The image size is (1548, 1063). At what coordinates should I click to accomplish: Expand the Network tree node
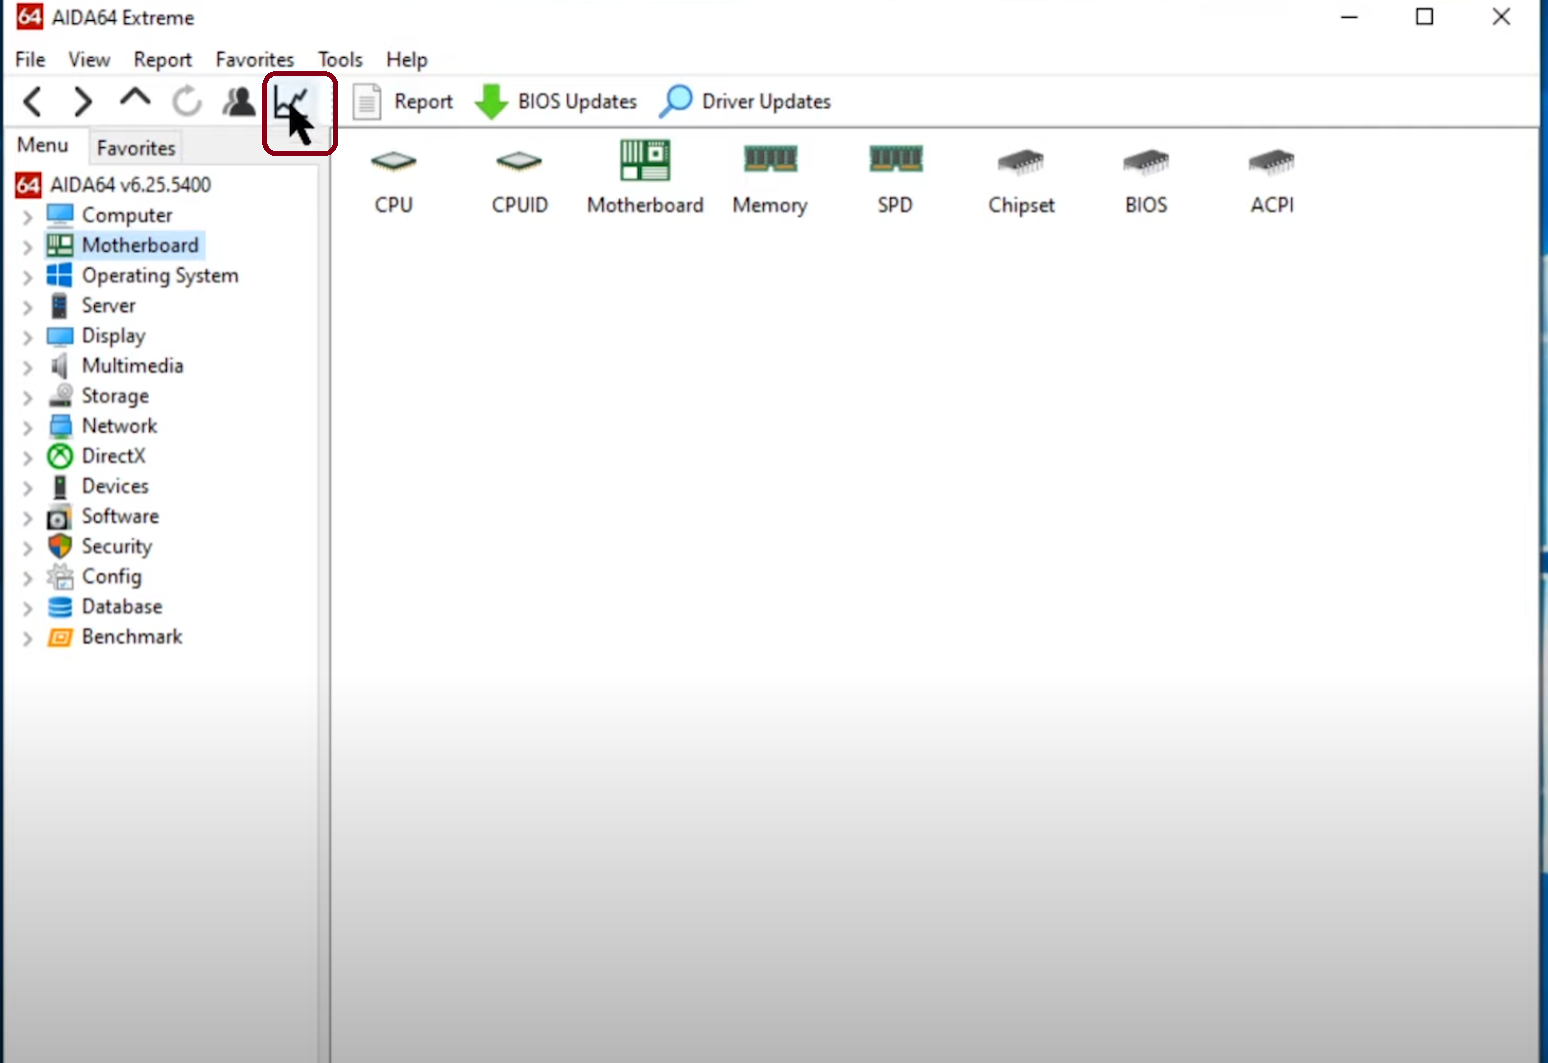[x=27, y=427]
